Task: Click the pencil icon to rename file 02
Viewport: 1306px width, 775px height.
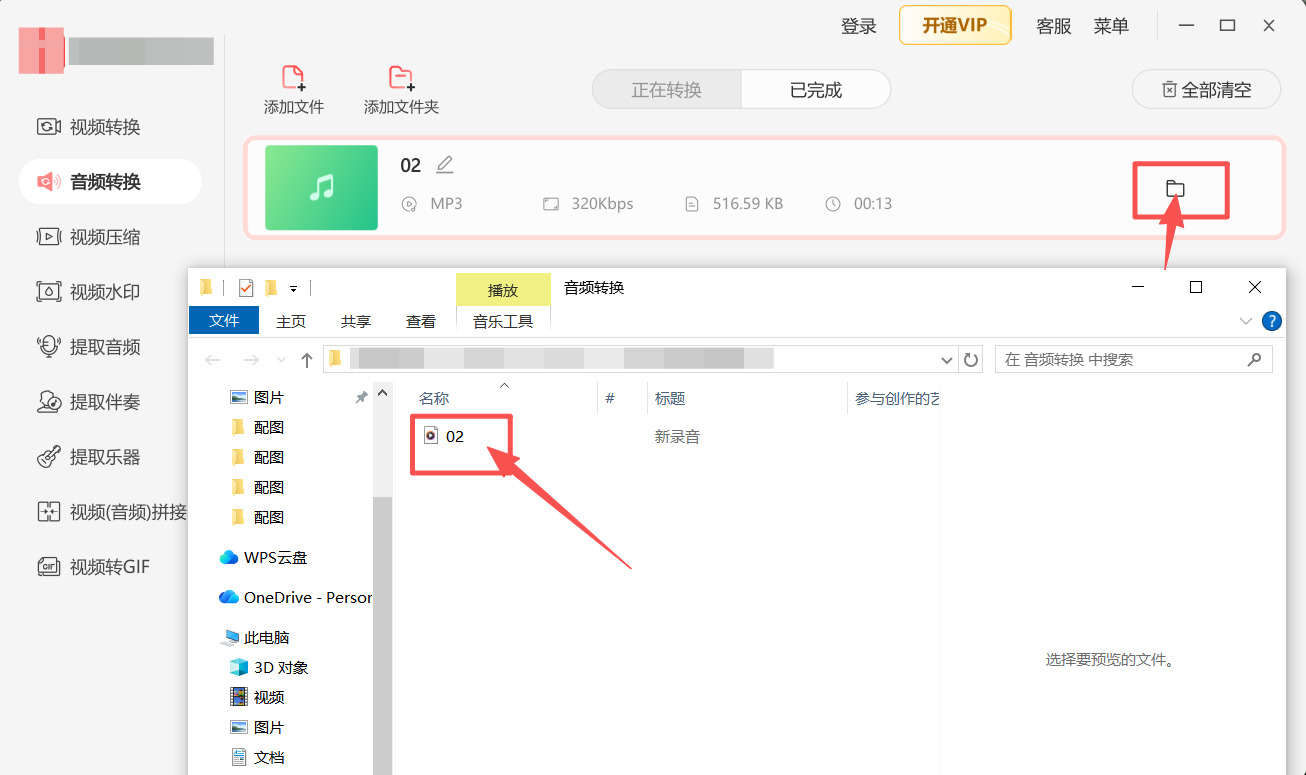Action: pyautogui.click(x=445, y=164)
